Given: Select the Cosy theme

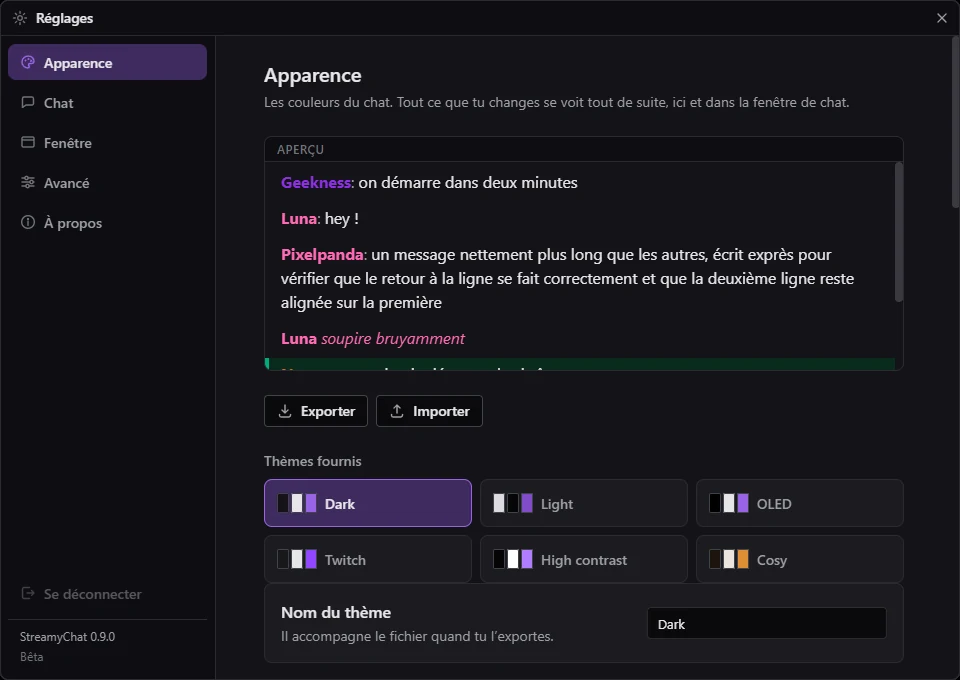Looking at the screenshot, I should [x=800, y=559].
